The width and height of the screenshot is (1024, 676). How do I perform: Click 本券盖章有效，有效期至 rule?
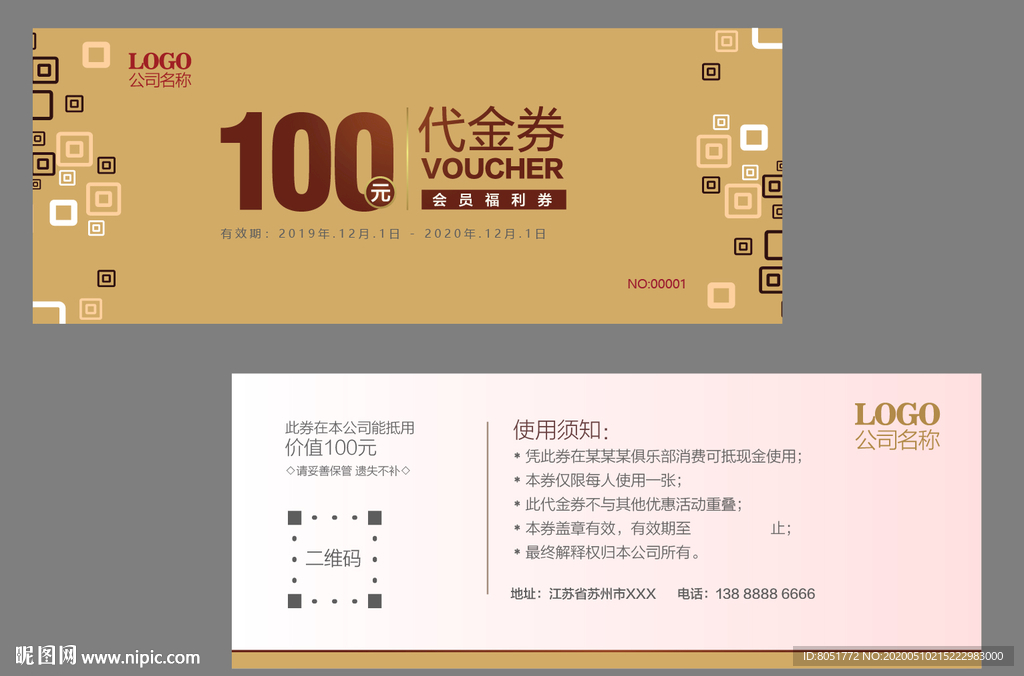click(x=652, y=528)
